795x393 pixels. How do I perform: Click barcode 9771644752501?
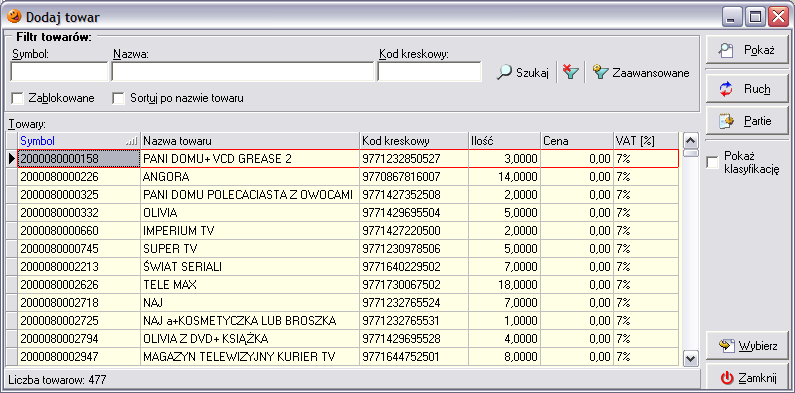pyautogui.click(x=414, y=356)
